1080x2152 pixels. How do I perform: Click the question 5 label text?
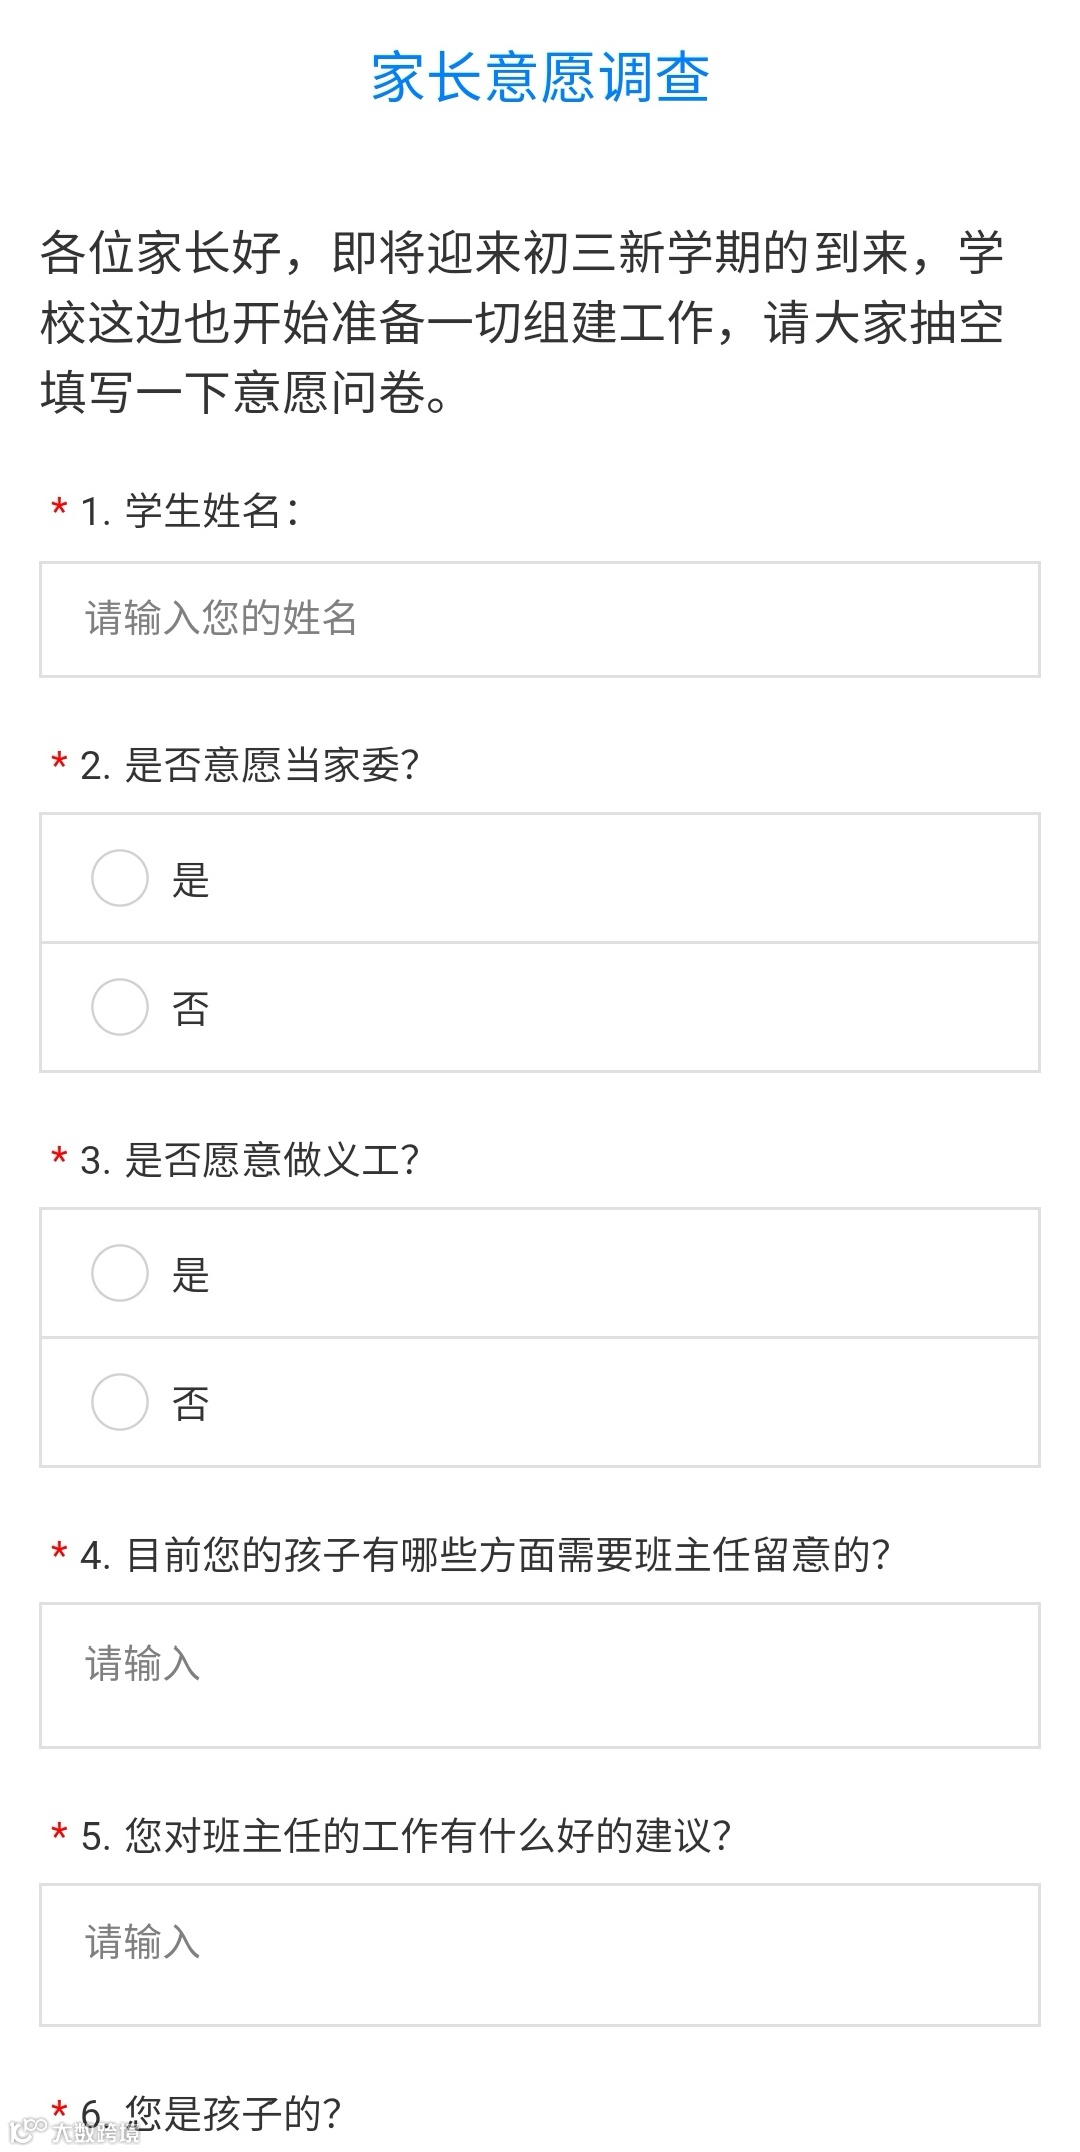point(405,1836)
